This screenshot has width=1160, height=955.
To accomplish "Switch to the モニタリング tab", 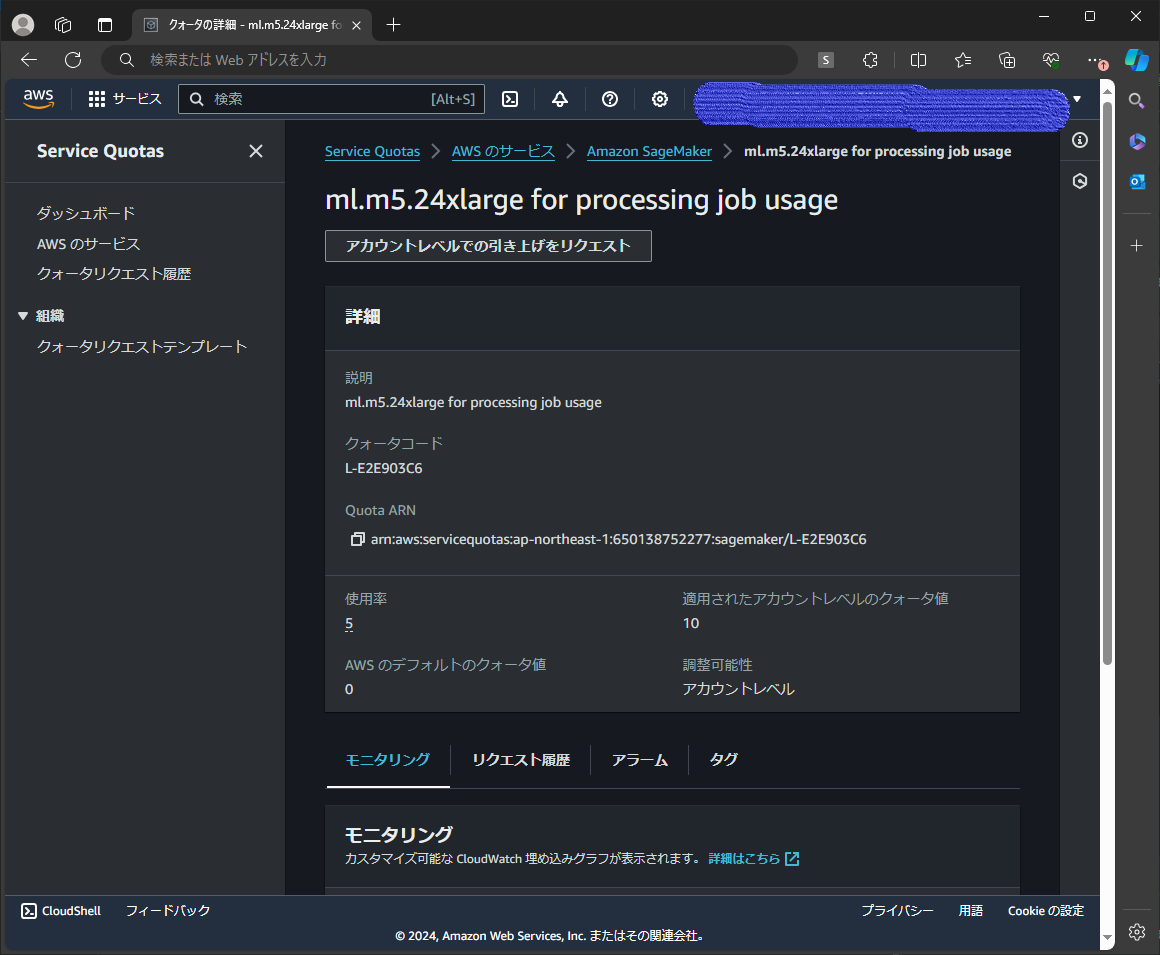I will click(388, 760).
